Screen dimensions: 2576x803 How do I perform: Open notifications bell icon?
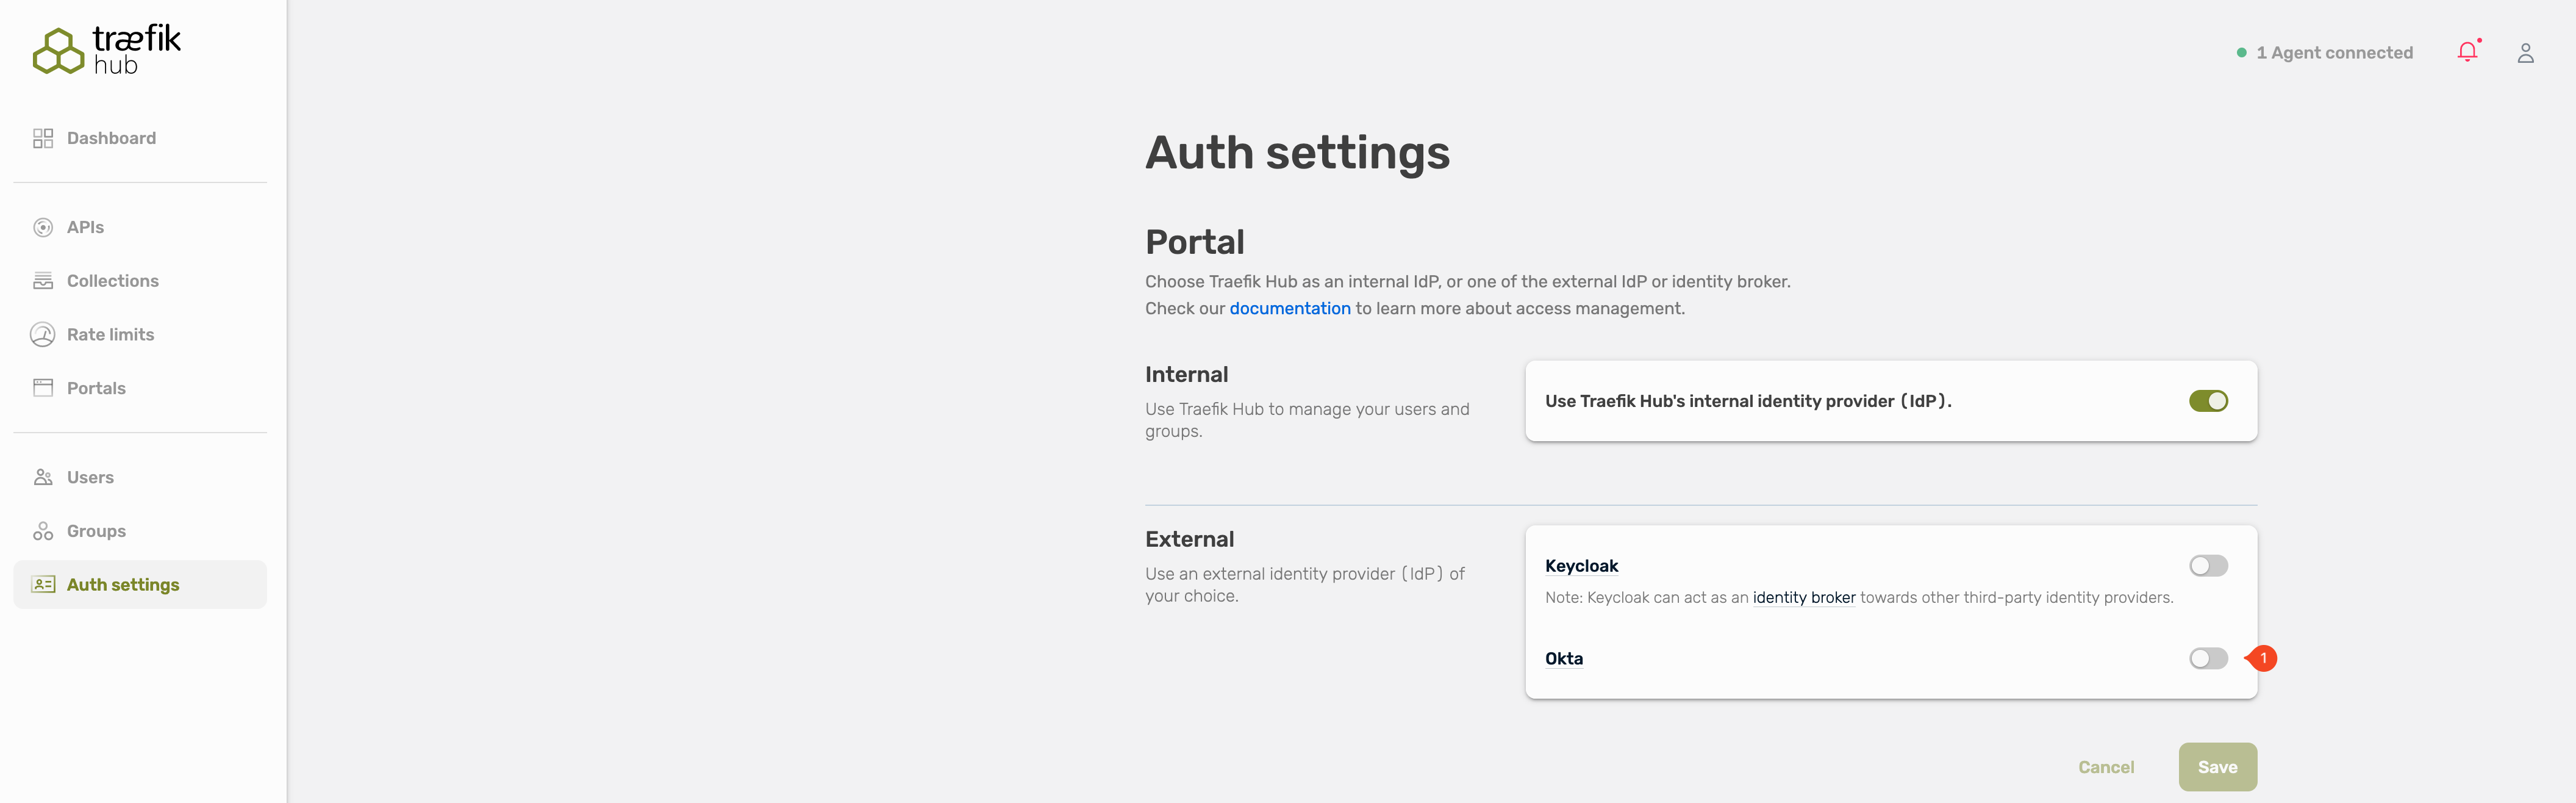[2467, 52]
